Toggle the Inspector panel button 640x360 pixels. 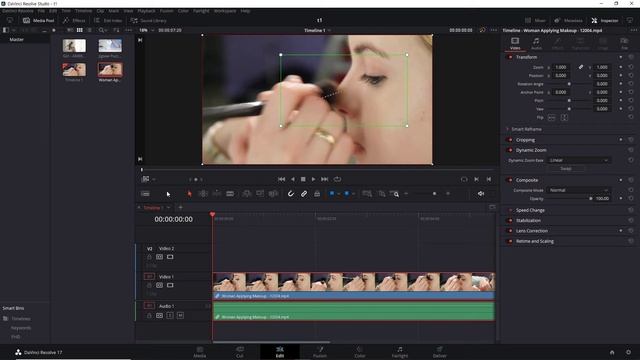coord(605,20)
